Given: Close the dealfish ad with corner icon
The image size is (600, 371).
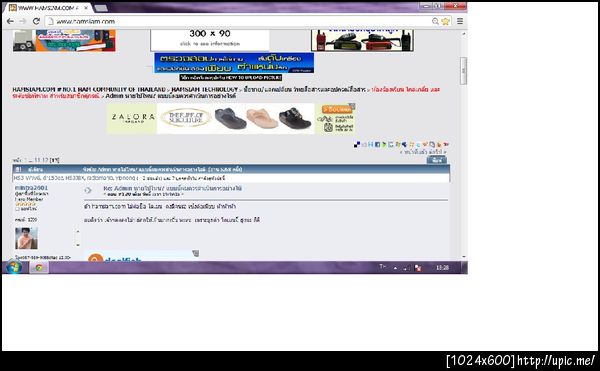Looking at the screenshot, I should tap(196, 253).
